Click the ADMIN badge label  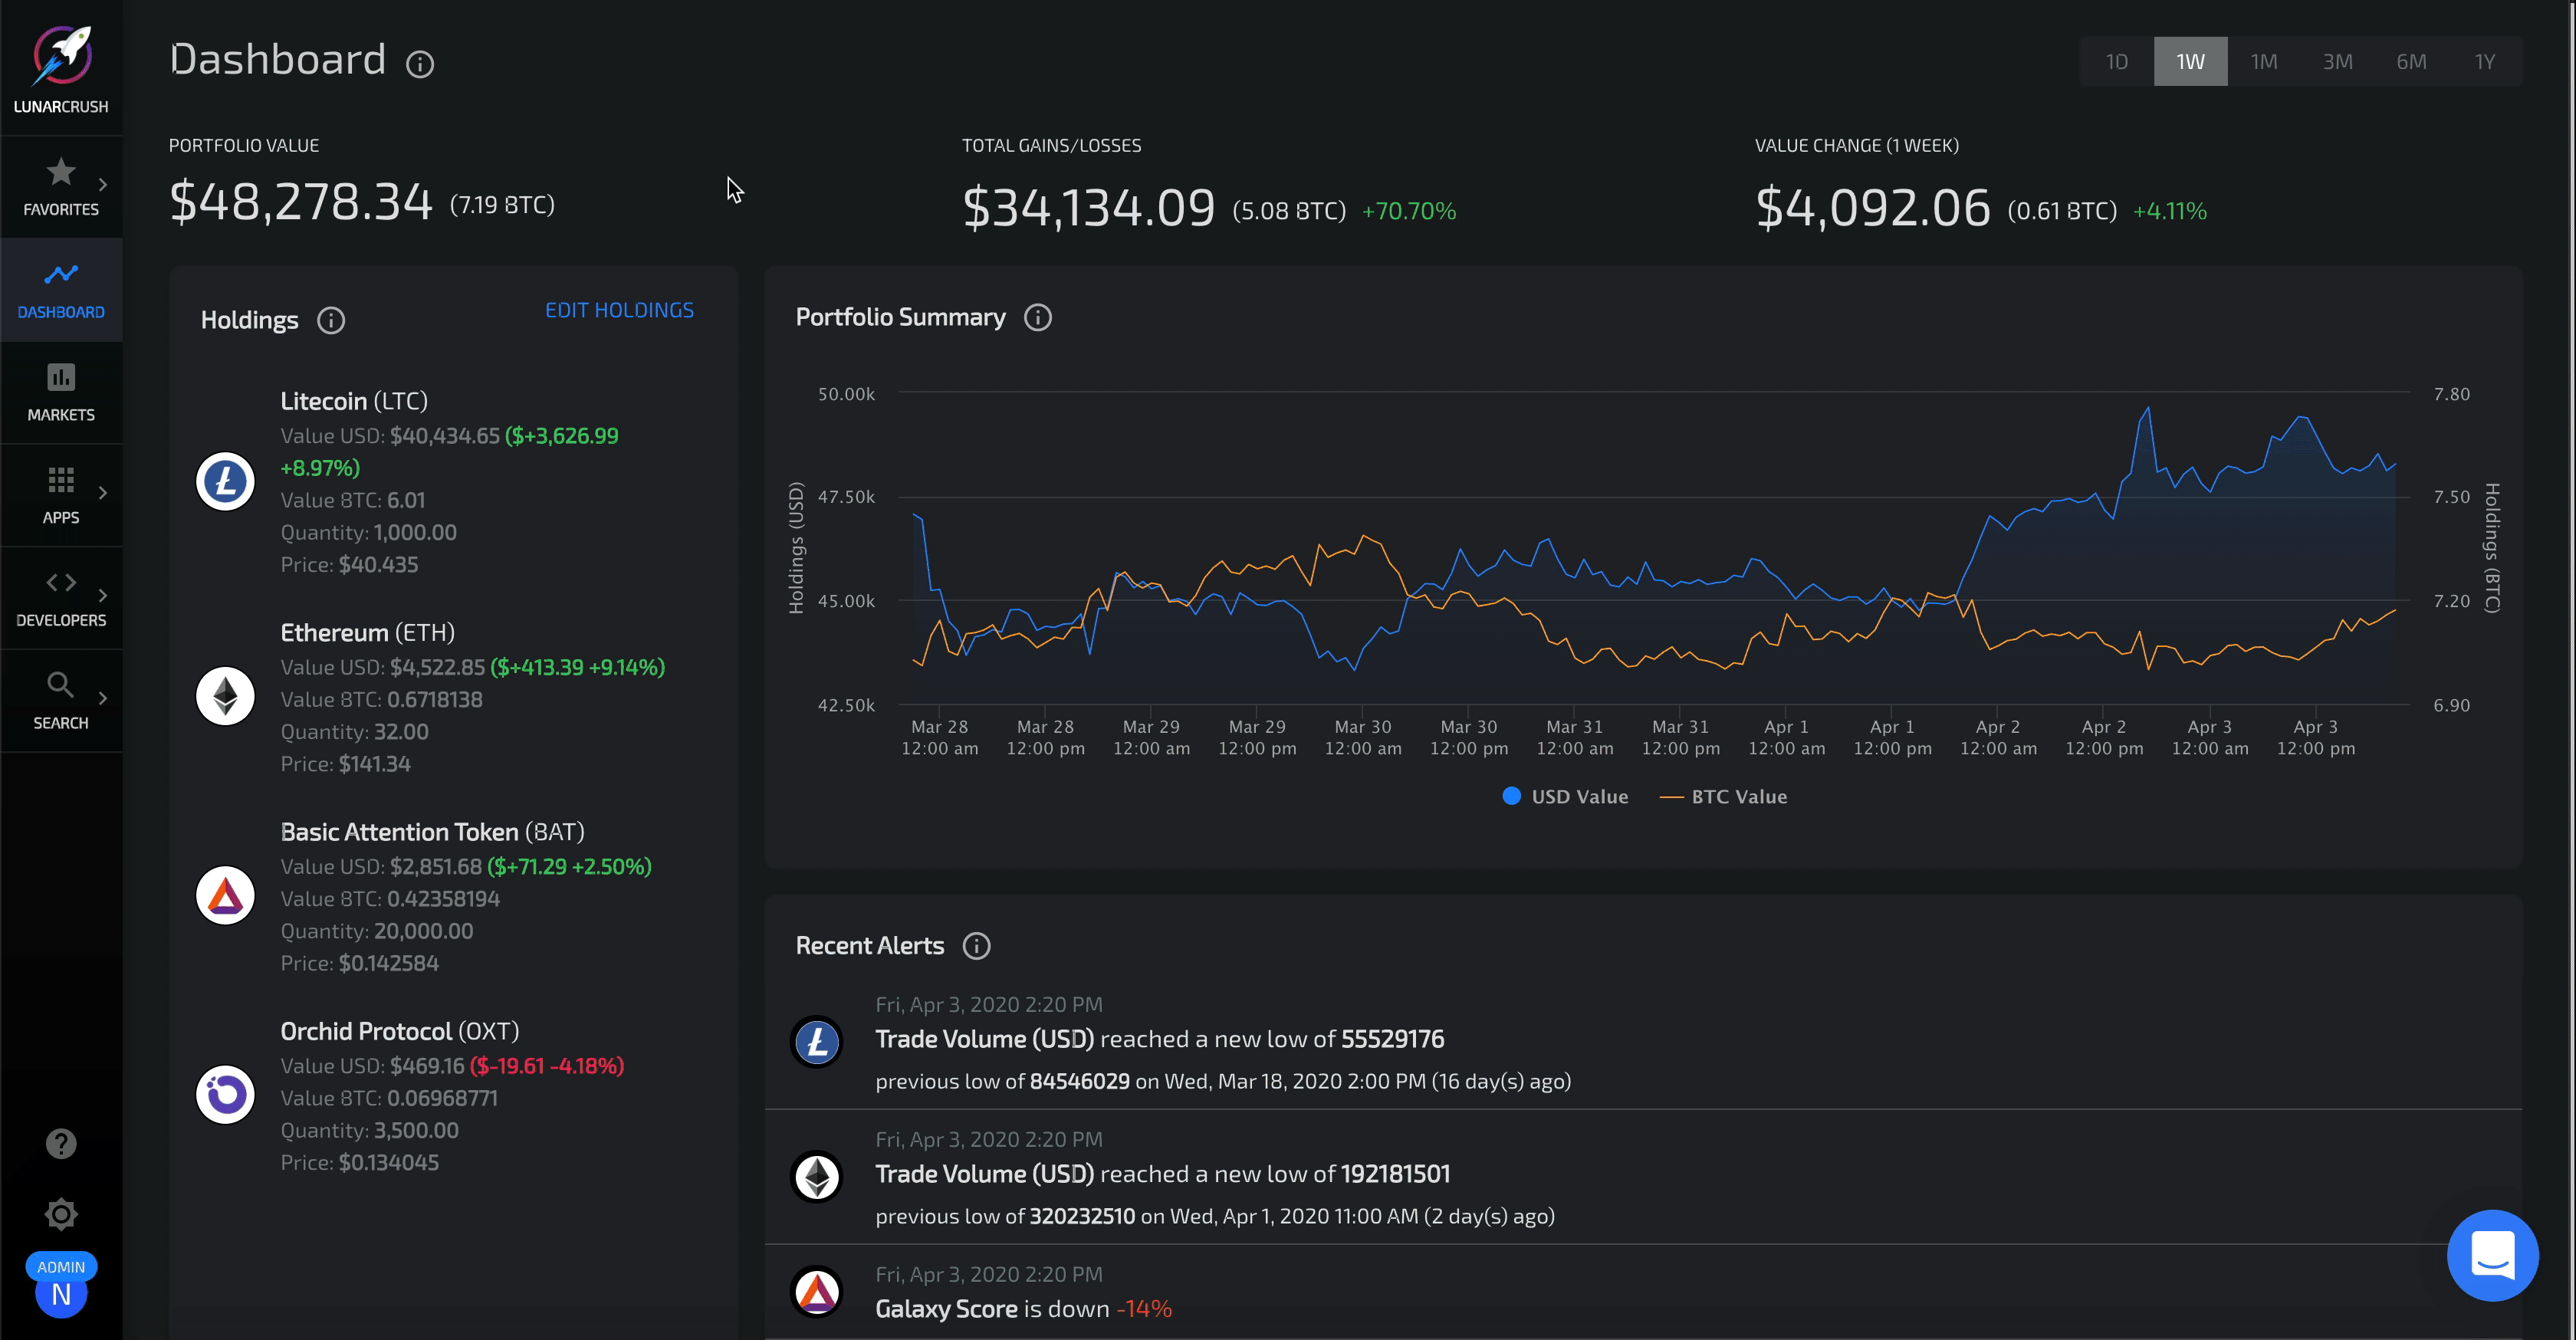pos(61,1267)
